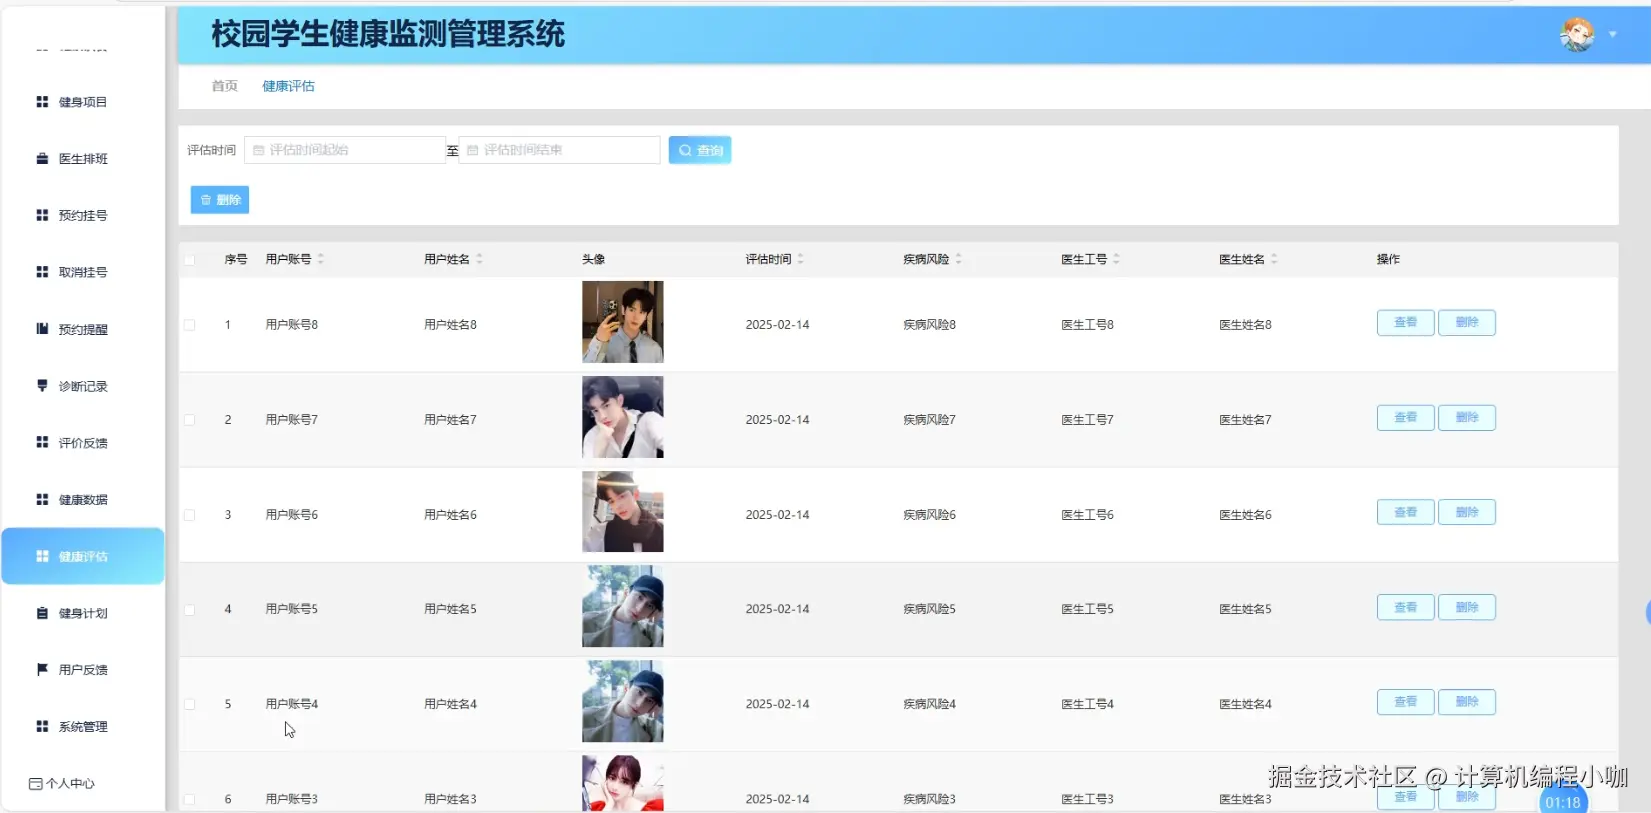The image size is (1651, 813).
Task: Check the row 3 checkbox (用户账号6)
Action: [x=190, y=515]
